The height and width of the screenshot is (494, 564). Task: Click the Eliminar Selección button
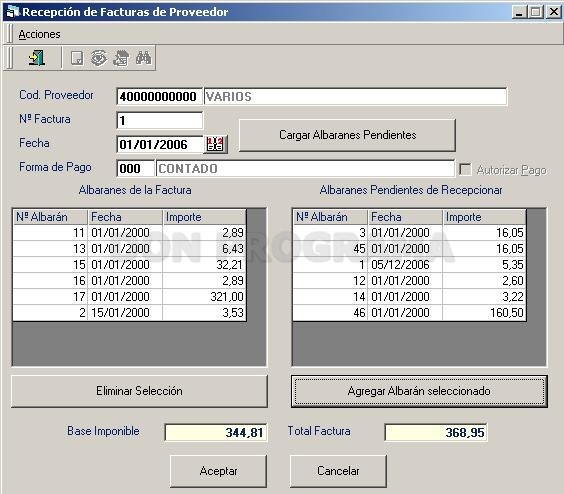click(139, 391)
